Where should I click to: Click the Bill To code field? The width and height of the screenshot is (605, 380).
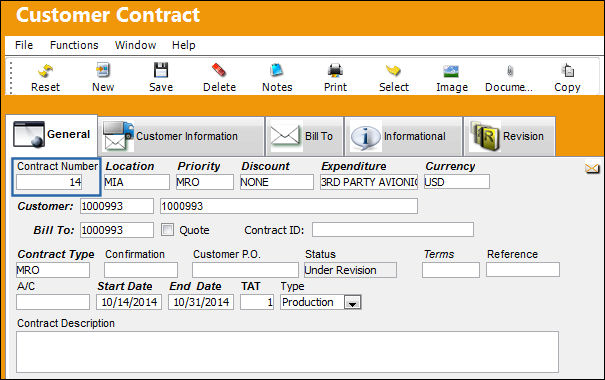[117, 230]
